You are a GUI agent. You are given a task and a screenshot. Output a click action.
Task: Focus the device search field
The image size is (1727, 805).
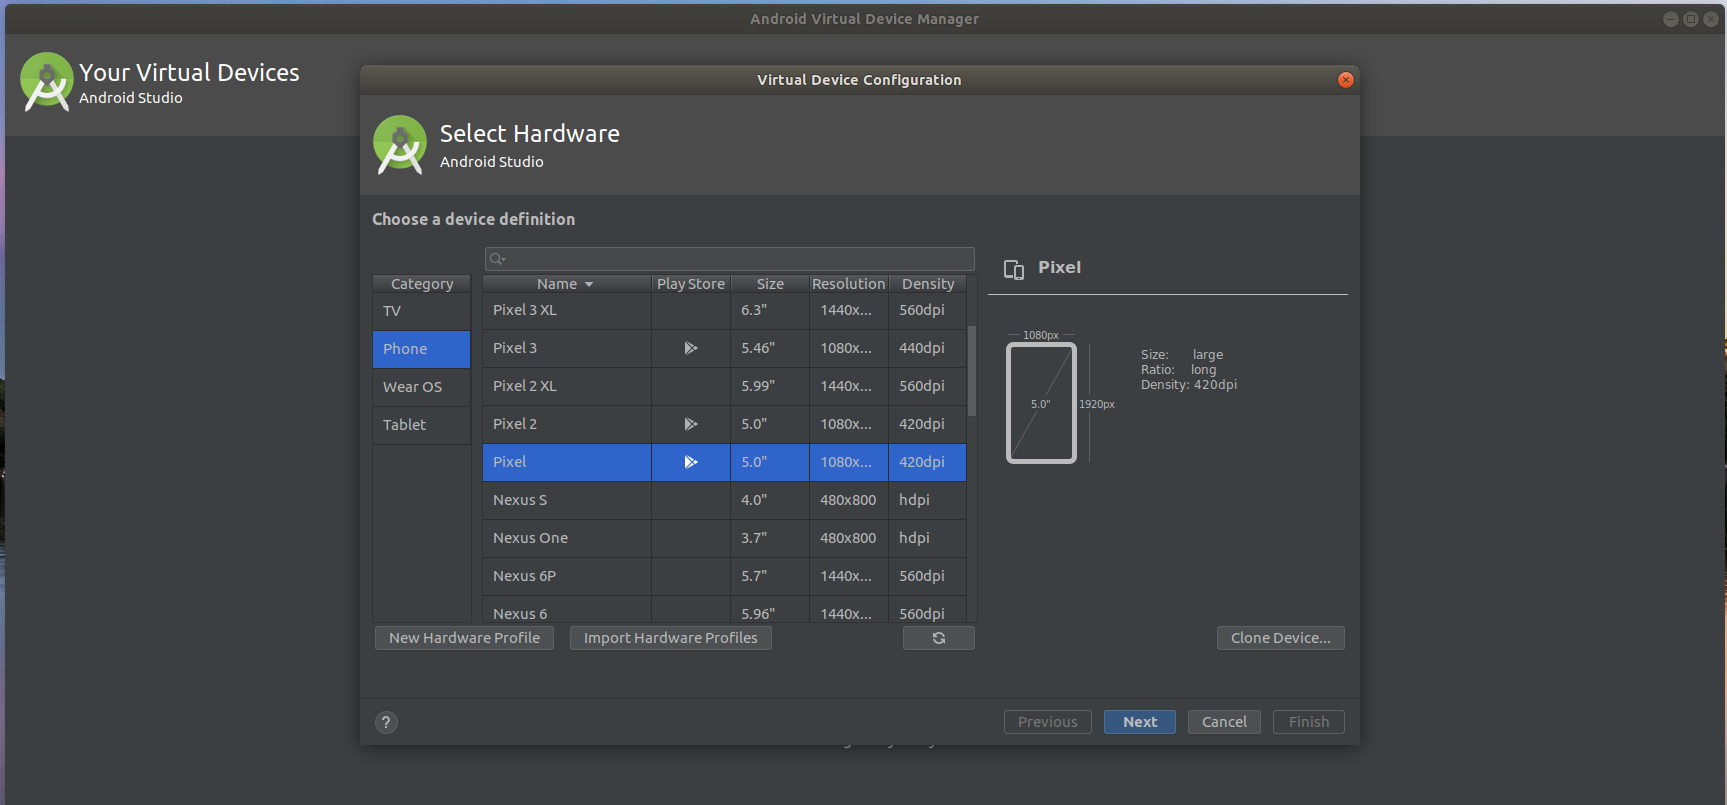730,259
